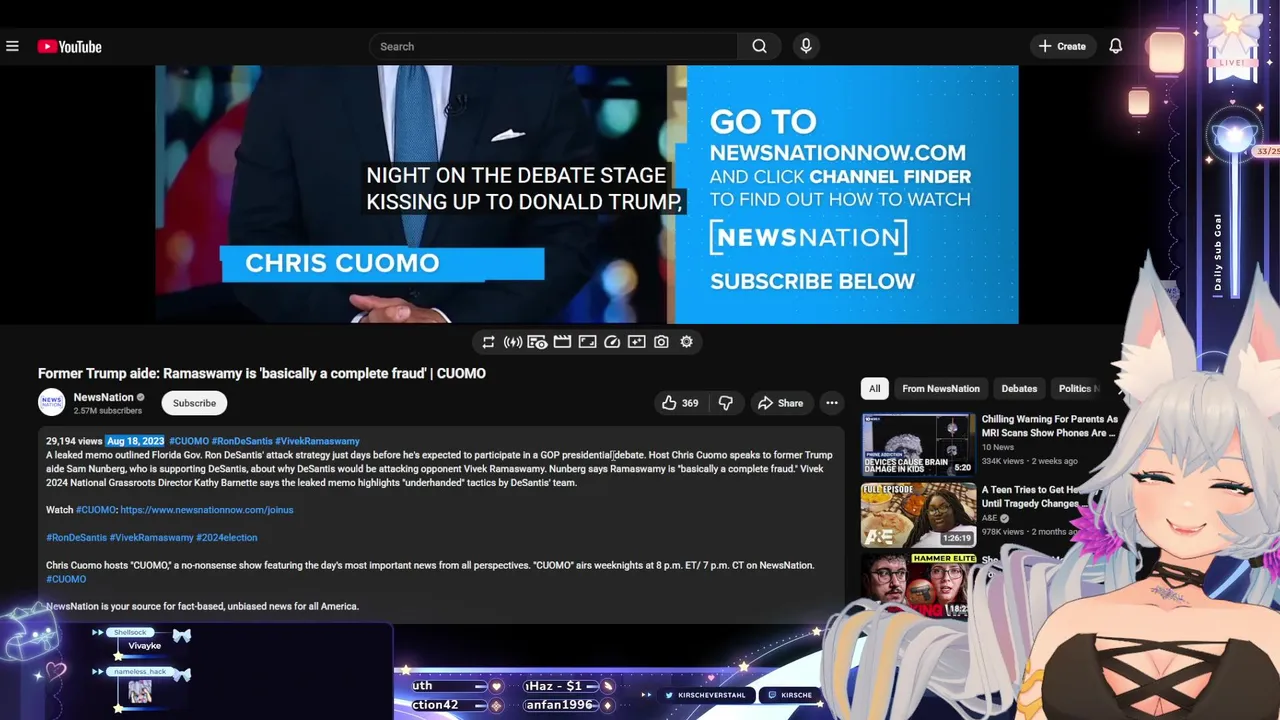
Task: Open the A&E full episode thumbnail
Action: [x=918, y=515]
